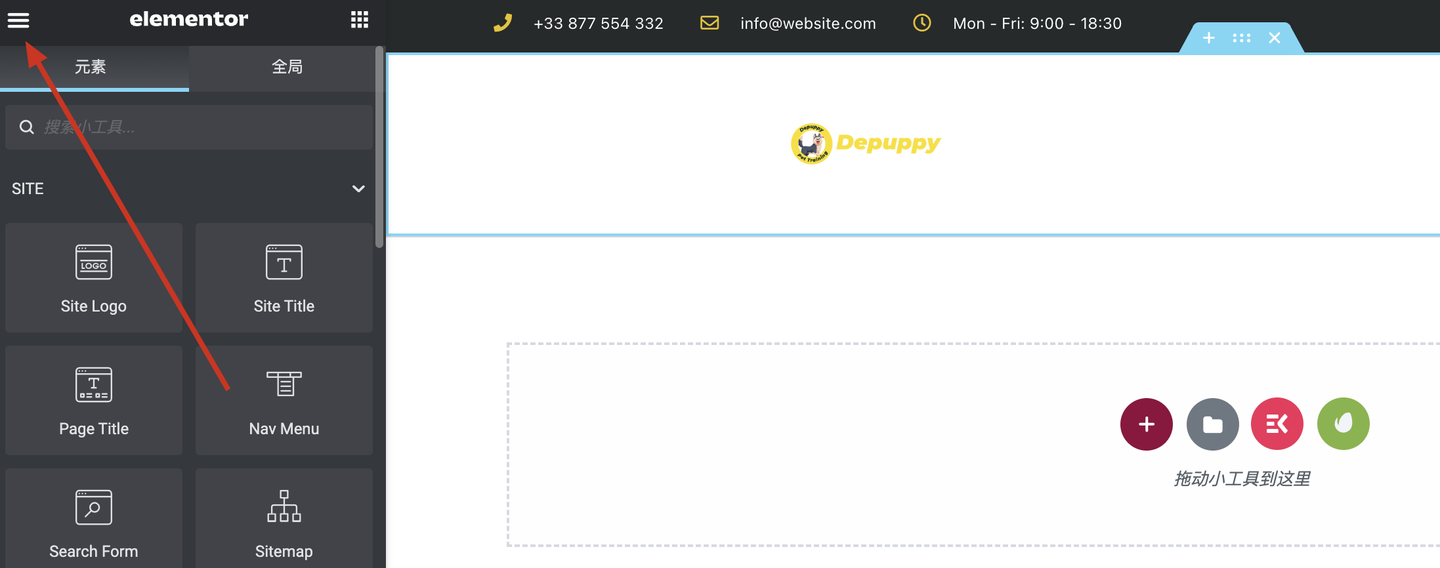Select the Site Logo widget
1440x568 pixels.
click(x=94, y=278)
